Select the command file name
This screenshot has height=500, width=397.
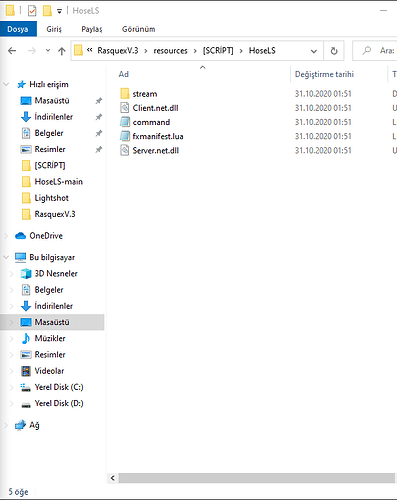[151, 122]
